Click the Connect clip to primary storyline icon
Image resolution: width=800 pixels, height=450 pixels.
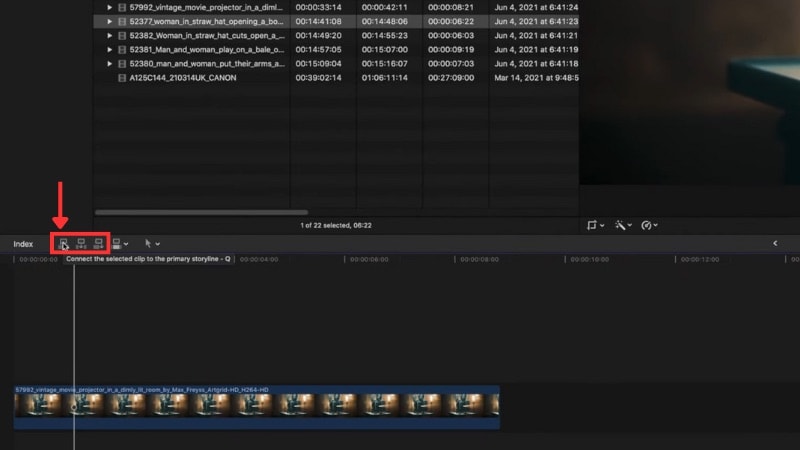click(x=63, y=243)
